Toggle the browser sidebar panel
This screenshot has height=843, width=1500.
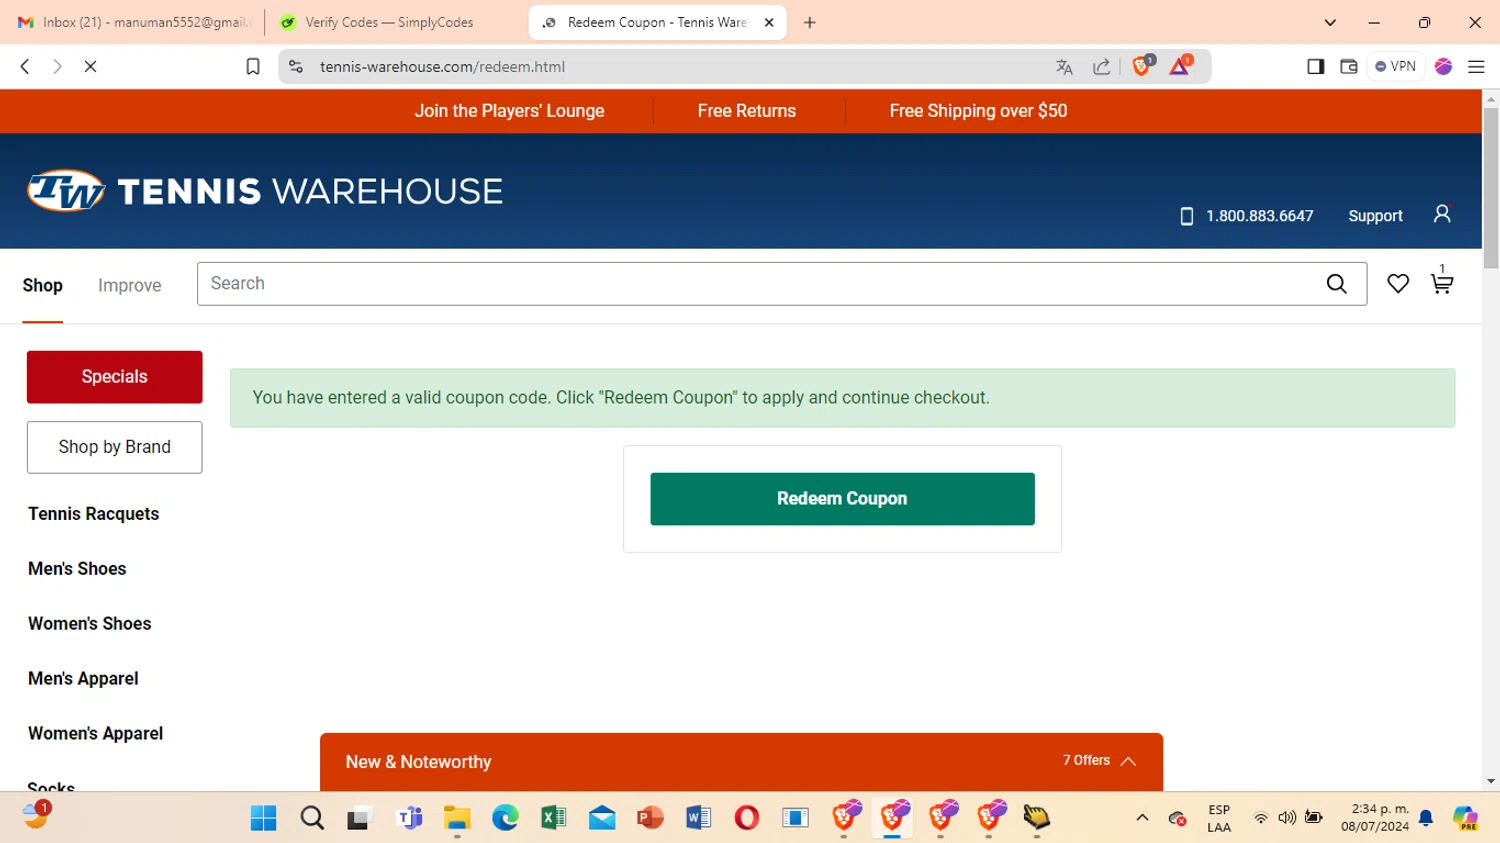tap(1316, 66)
